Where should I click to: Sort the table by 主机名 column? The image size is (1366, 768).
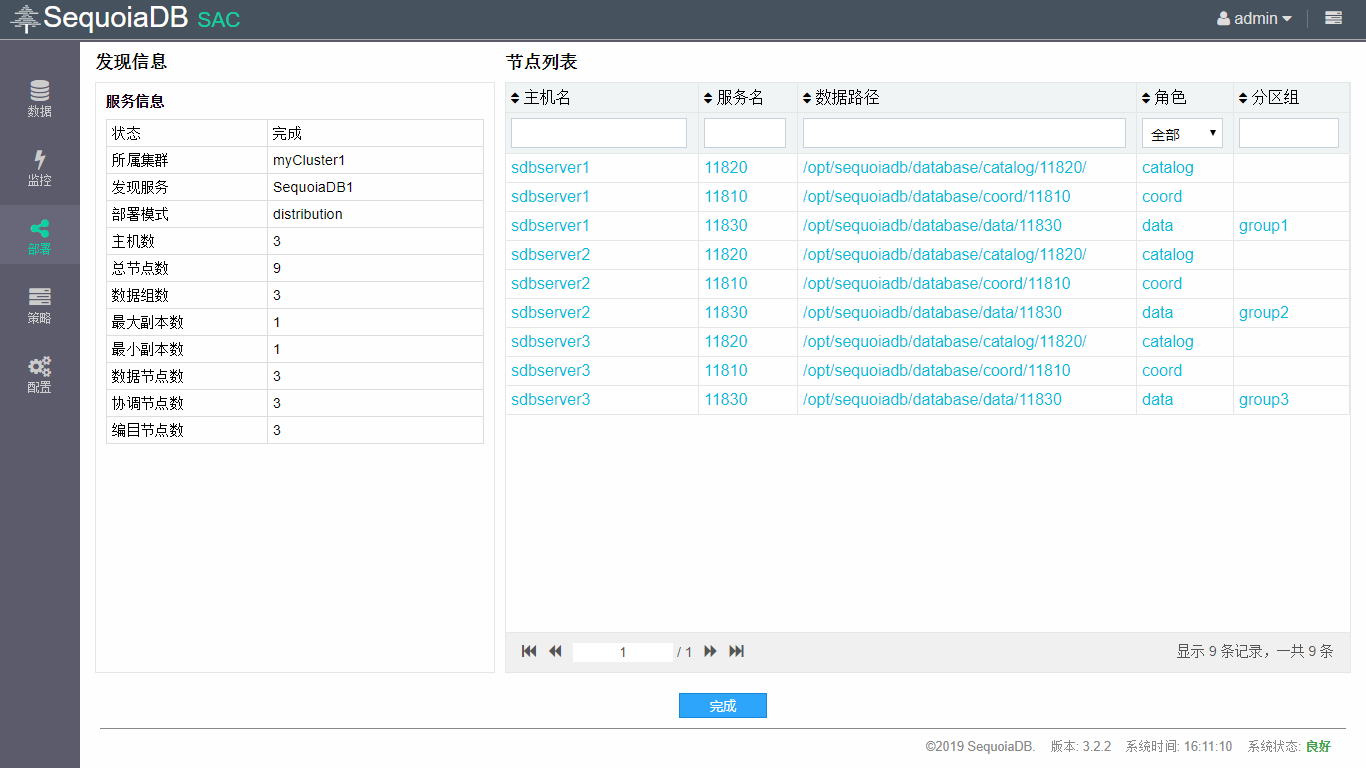point(541,97)
